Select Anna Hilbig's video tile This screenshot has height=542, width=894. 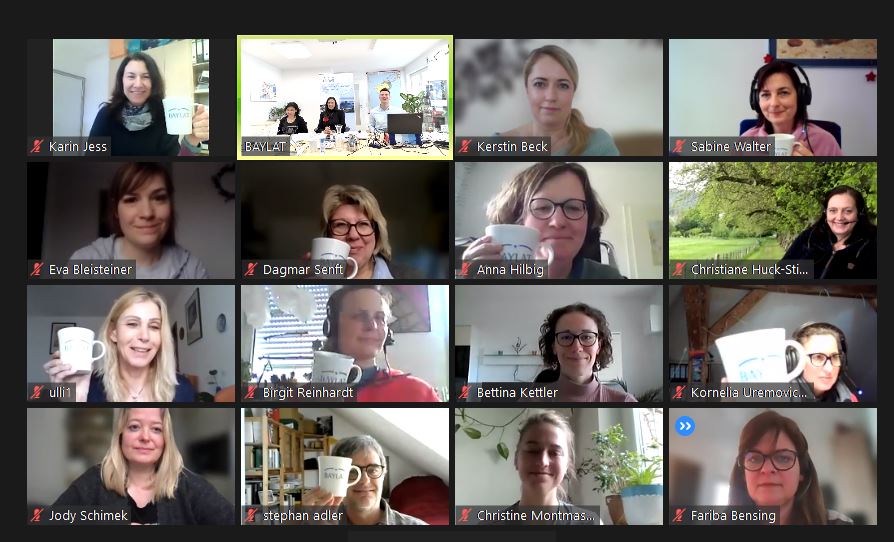pos(559,221)
